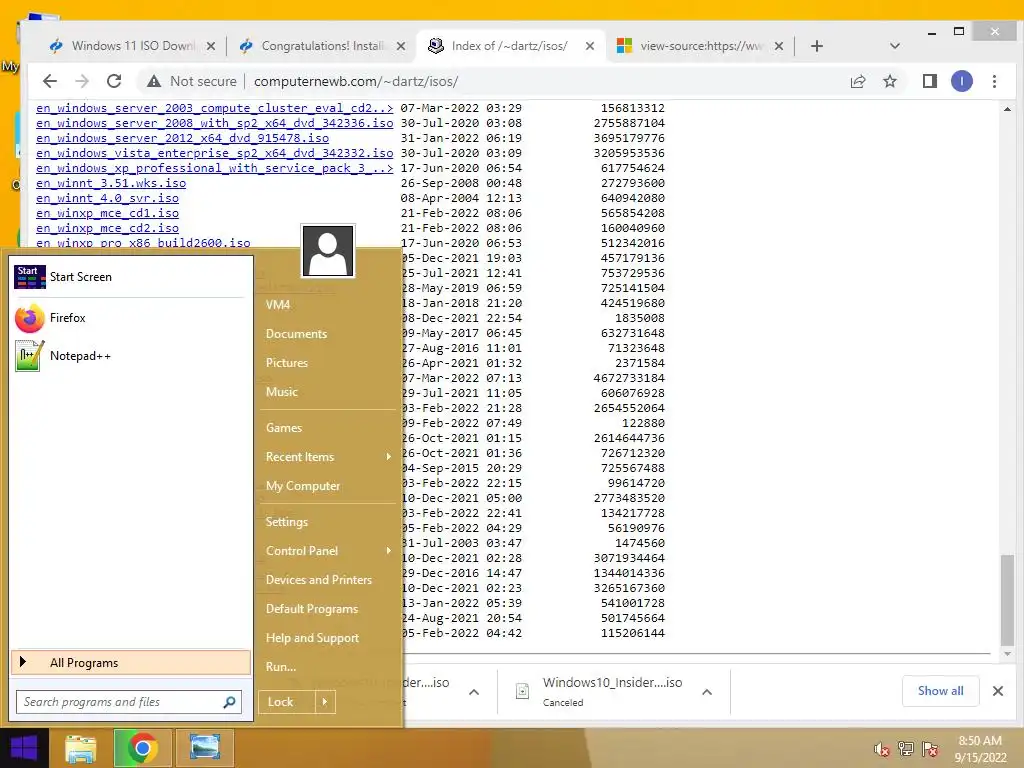Expand options for canceled Windows10_Insider download
This screenshot has height=768, width=1024.
(707, 692)
